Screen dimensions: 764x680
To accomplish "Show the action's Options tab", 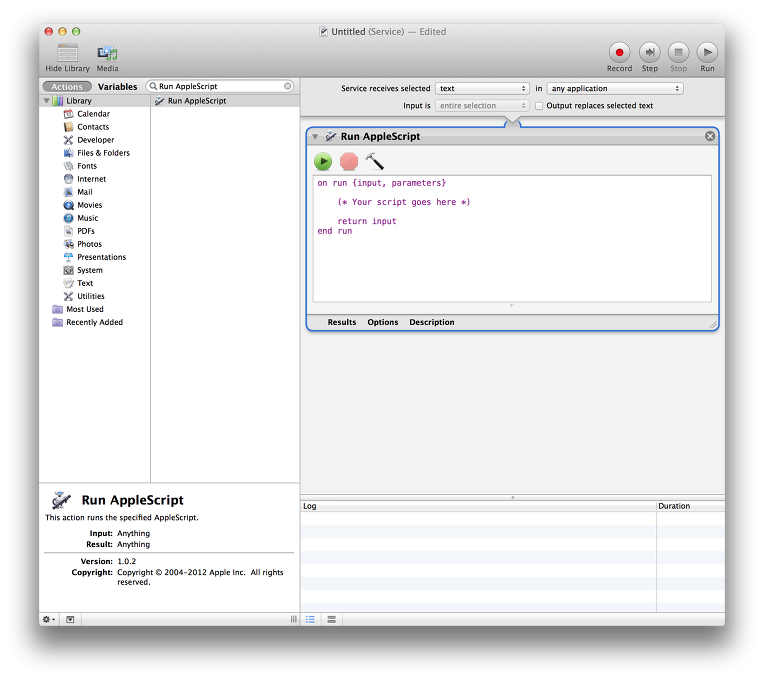I will tap(383, 322).
